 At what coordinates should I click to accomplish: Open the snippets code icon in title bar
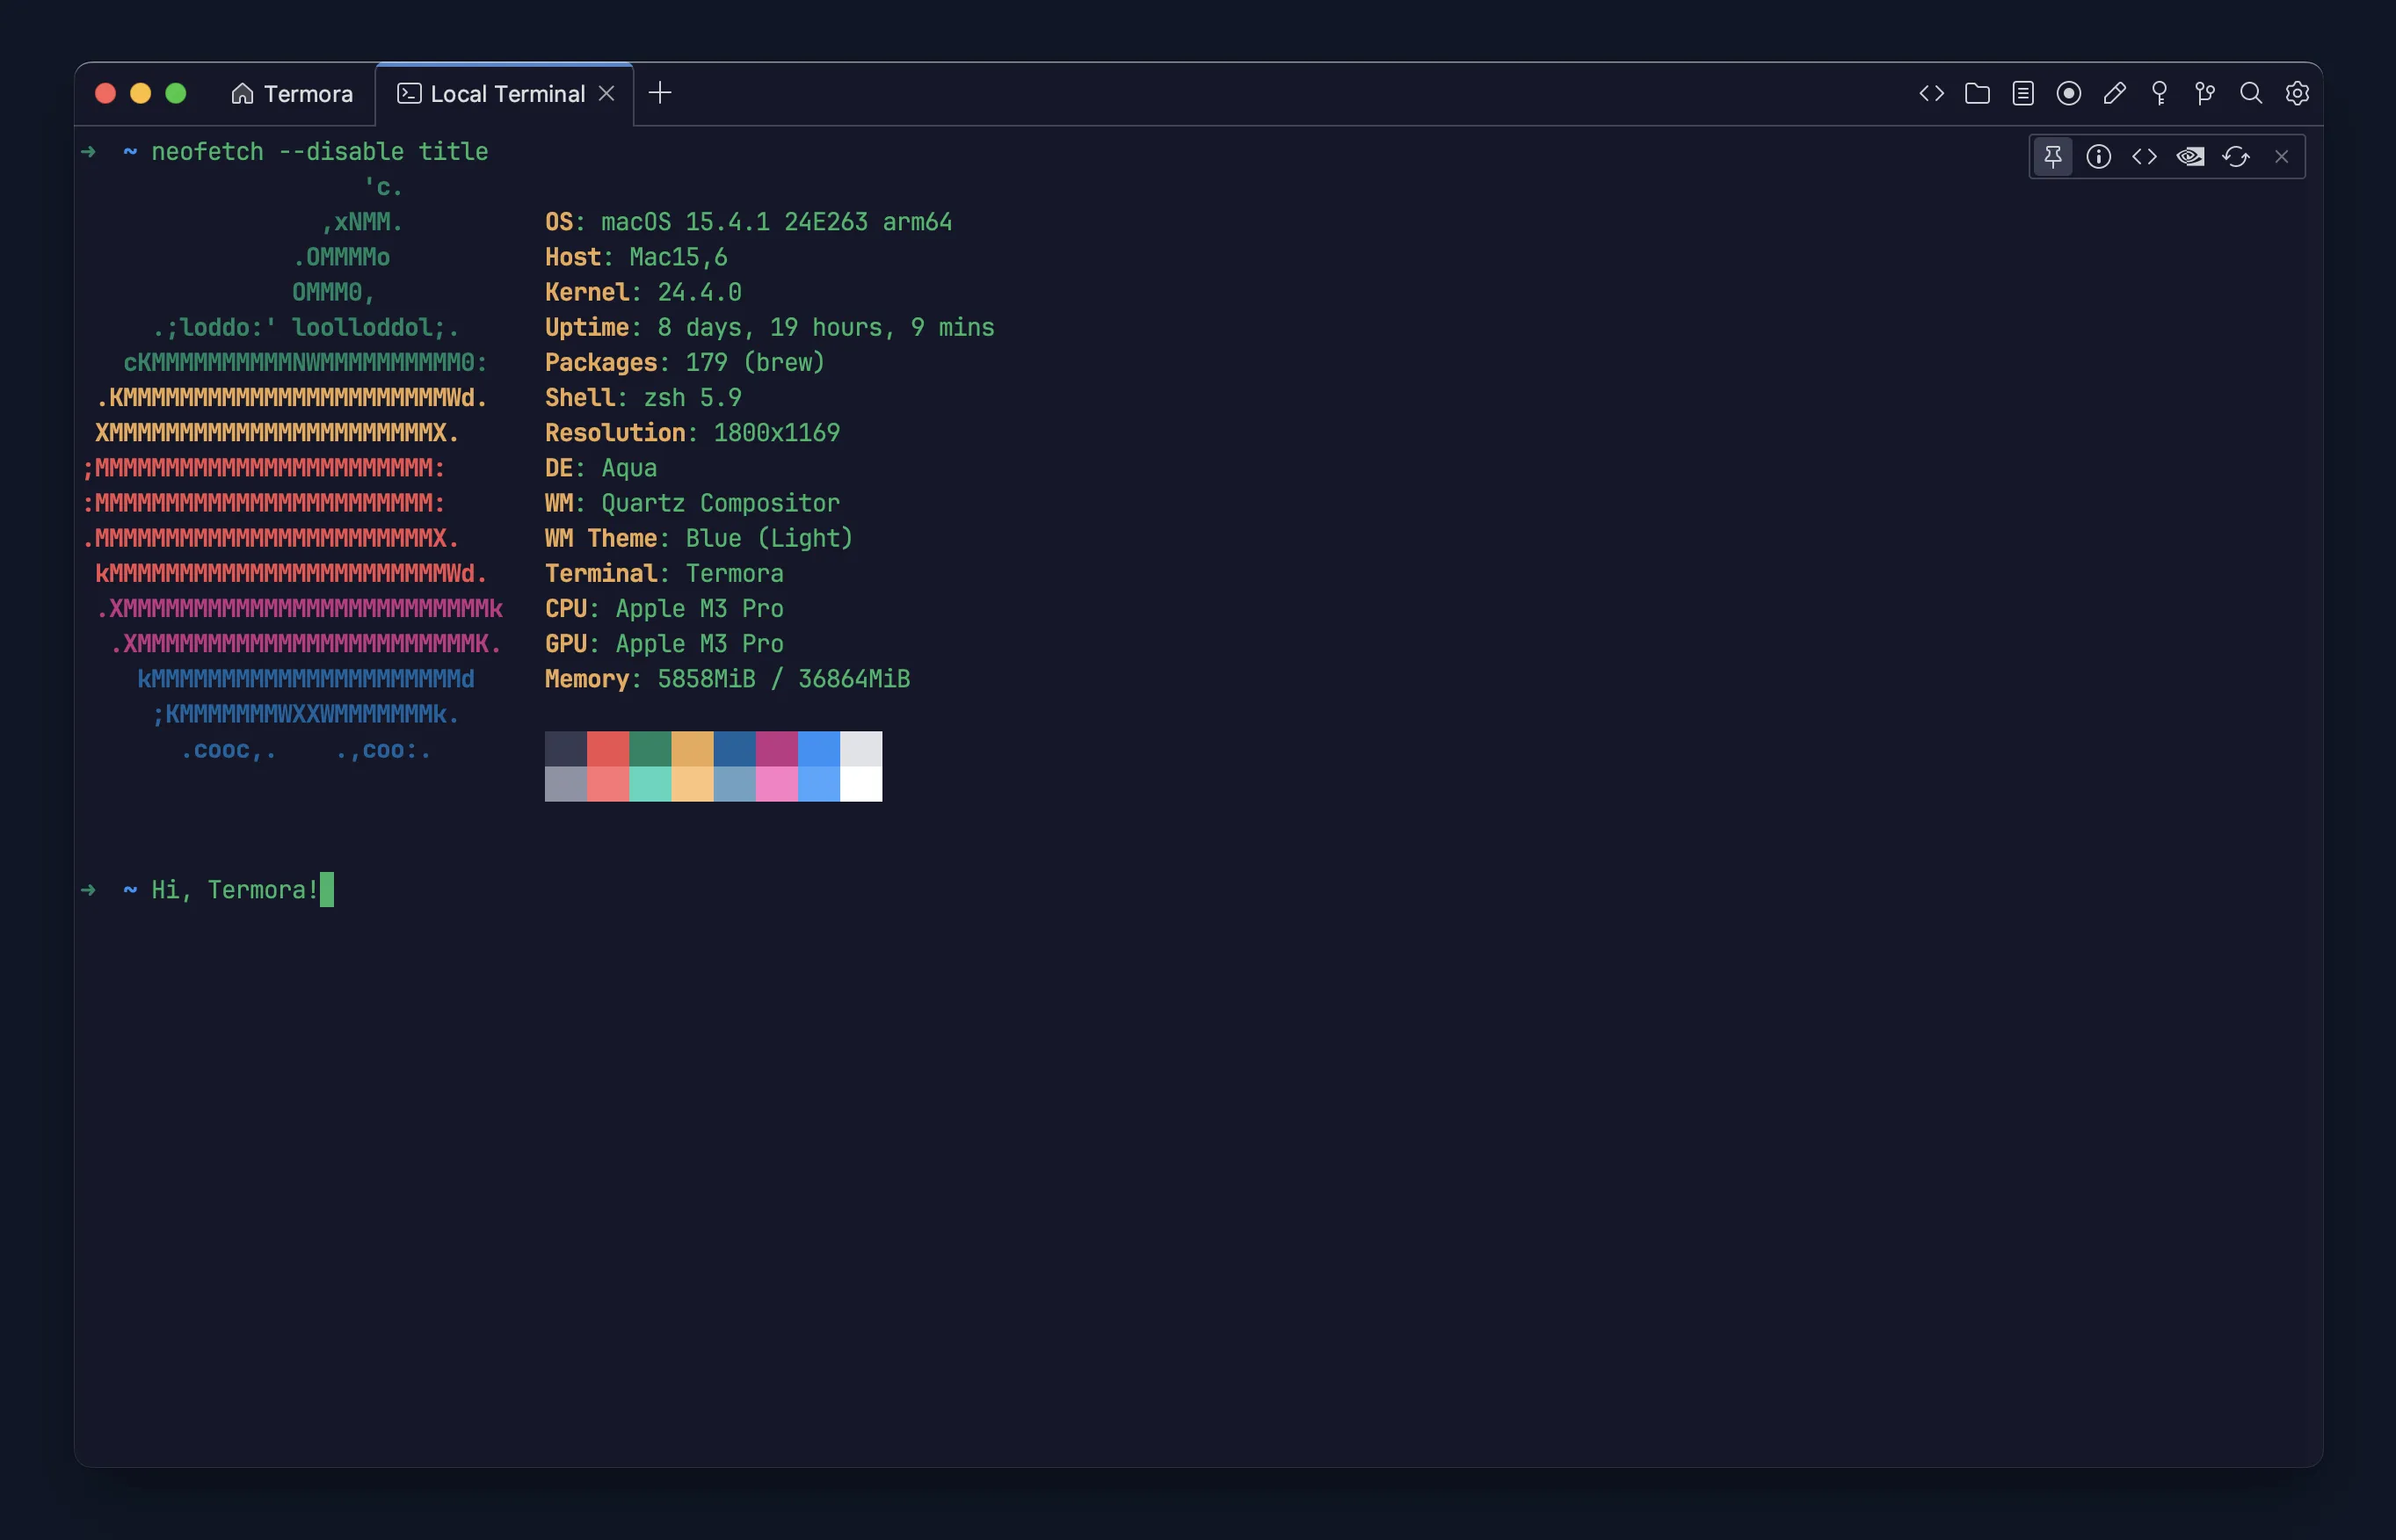(1931, 93)
